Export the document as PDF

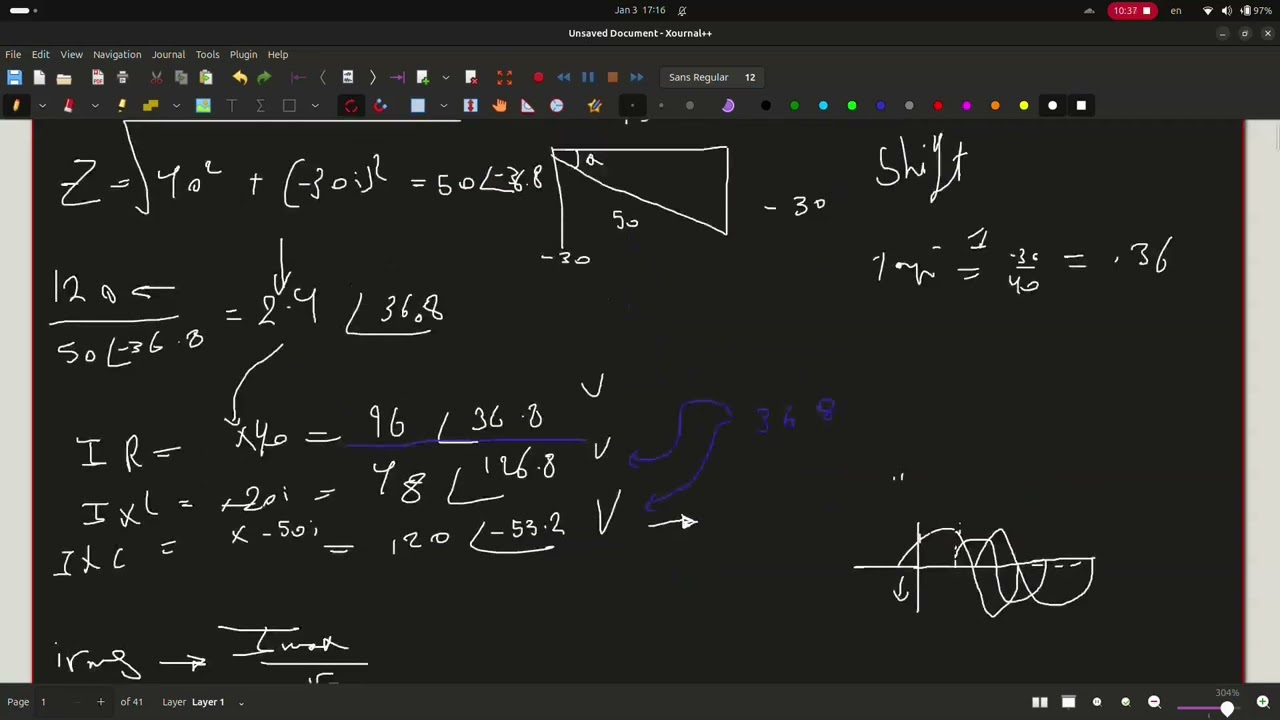[x=98, y=77]
